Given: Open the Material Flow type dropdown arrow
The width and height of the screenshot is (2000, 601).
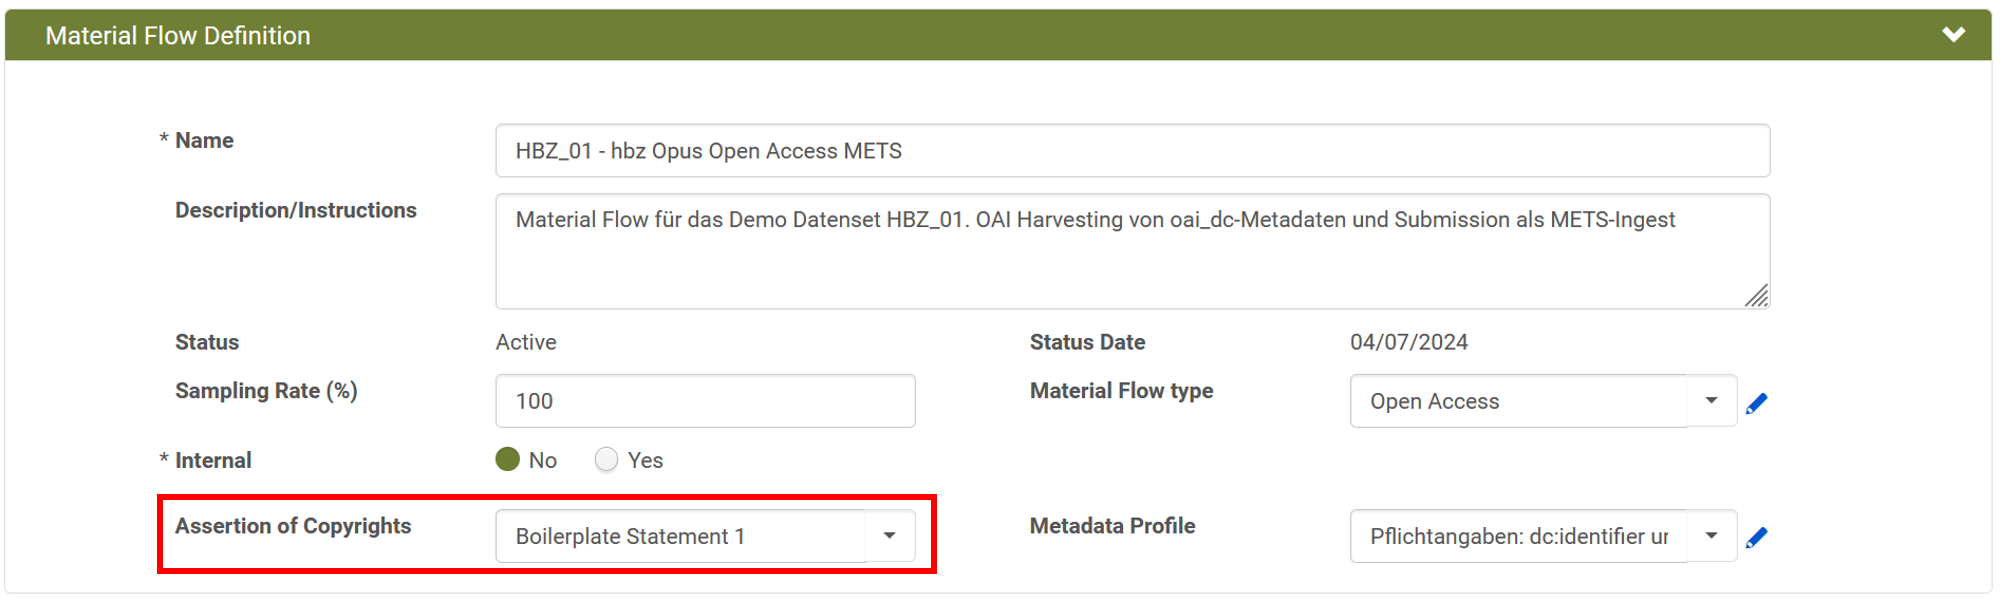Looking at the screenshot, I should tap(1711, 401).
